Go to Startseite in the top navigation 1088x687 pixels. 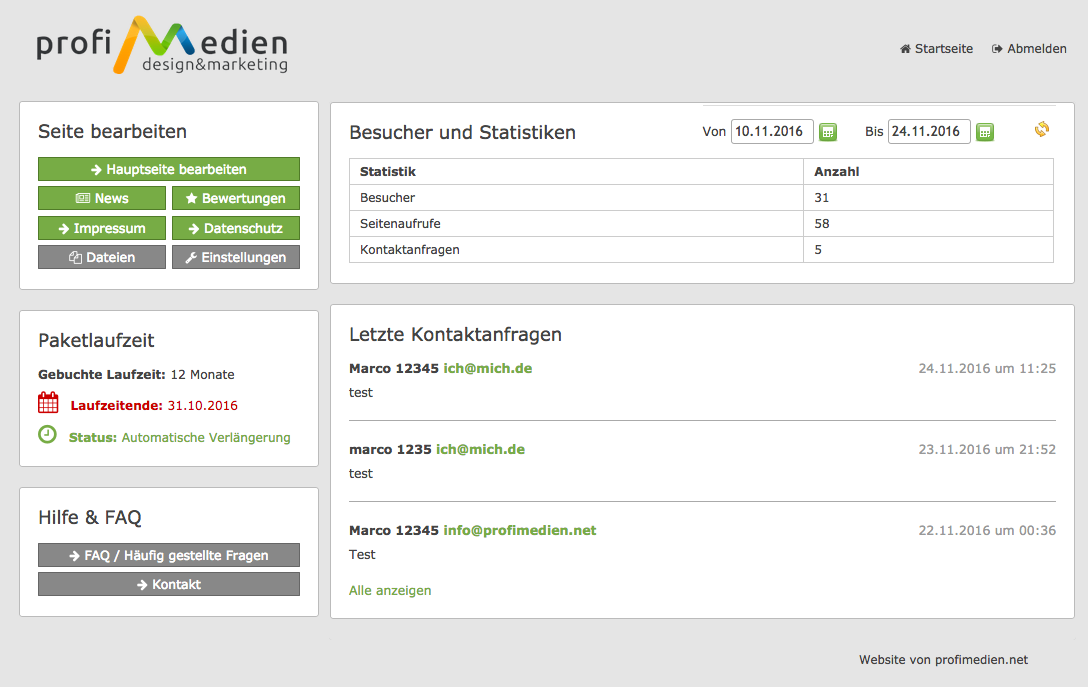pyautogui.click(x=936, y=48)
